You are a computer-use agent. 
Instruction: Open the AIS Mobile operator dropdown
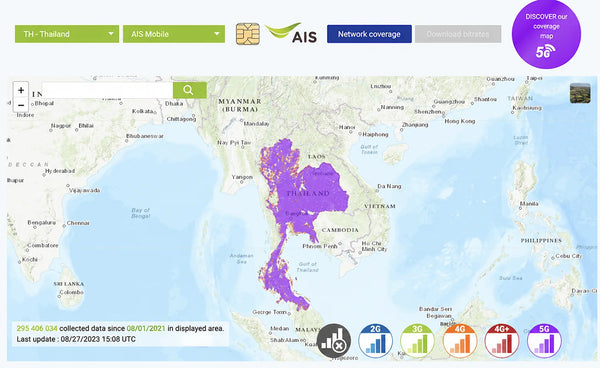pos(174,34)
